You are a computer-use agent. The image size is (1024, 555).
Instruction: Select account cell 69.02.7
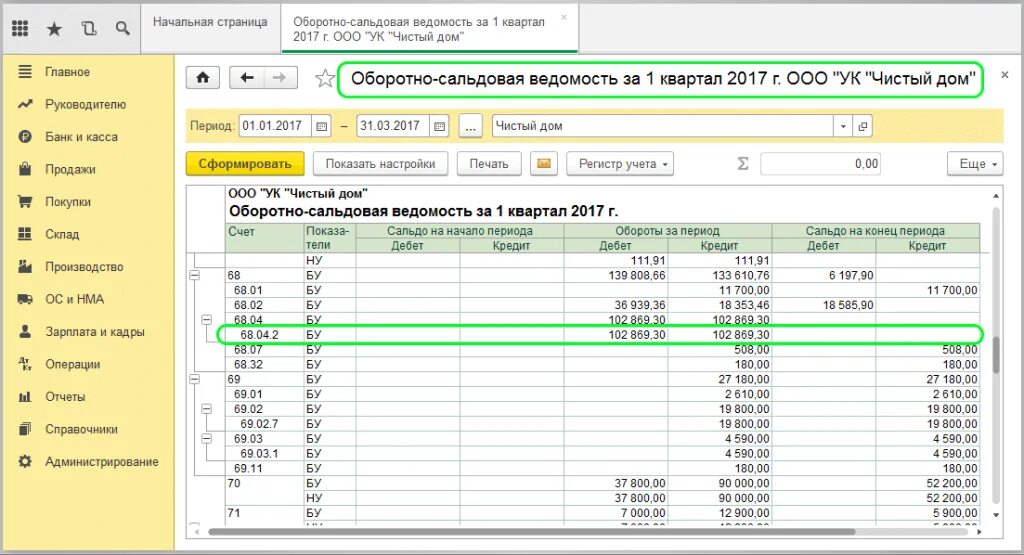pyautogui.click(x=264, y=424)
